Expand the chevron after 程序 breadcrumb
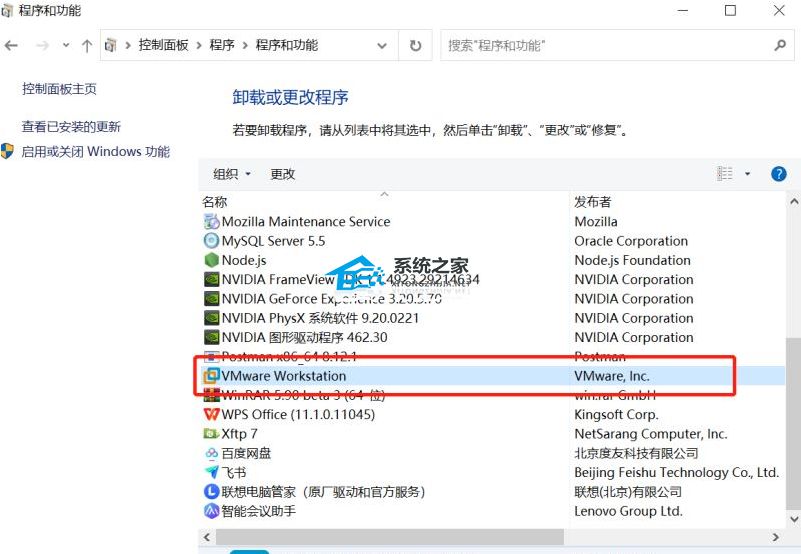This screenshot has height=554, width=801. pyautogui.click(x=245, y=45)
